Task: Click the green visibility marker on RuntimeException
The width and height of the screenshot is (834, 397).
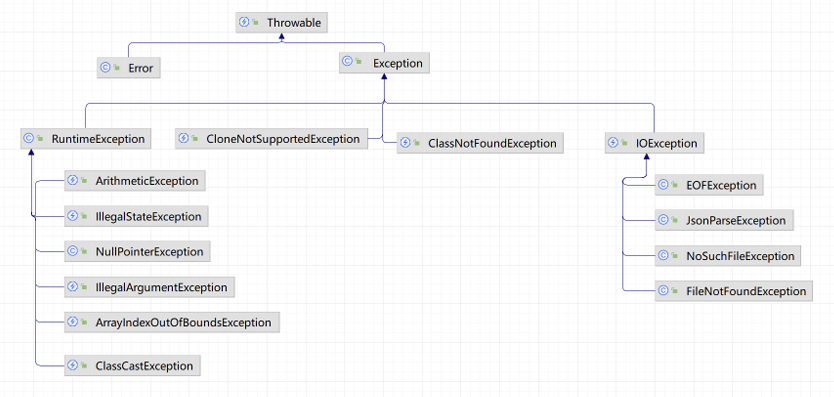Action: (40, 139)
